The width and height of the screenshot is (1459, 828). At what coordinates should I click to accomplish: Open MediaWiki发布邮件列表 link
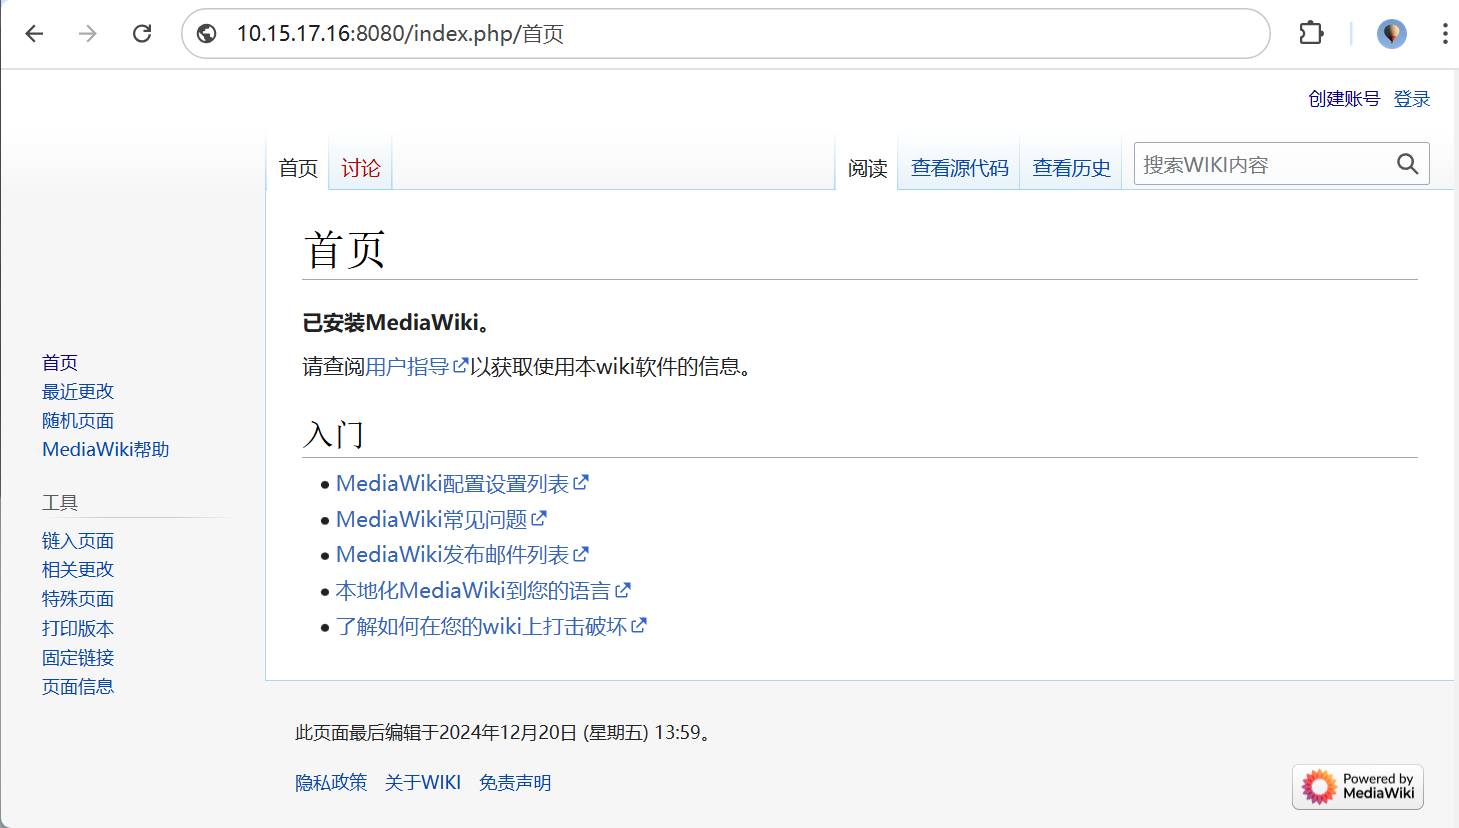[x=462, y=555]
